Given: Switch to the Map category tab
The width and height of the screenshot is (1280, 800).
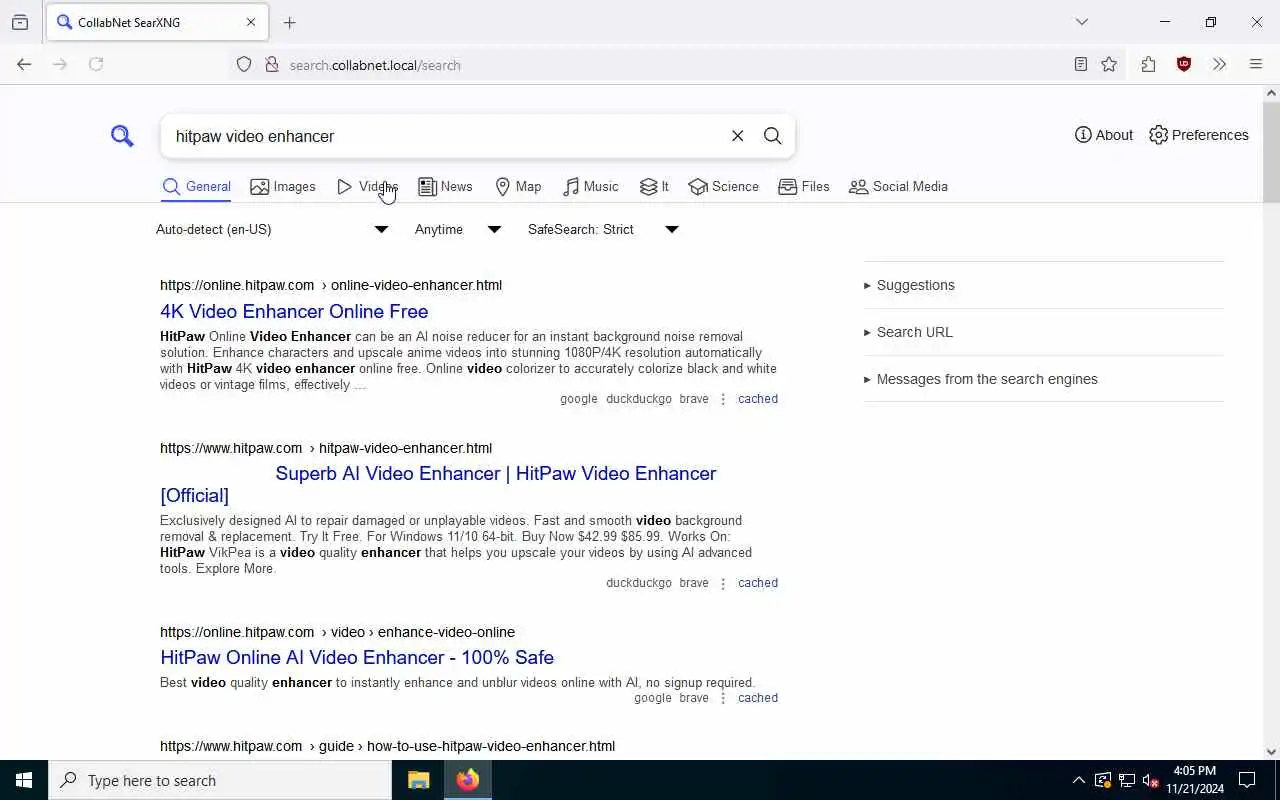Looking at the screenshot, I should [518, 186].
